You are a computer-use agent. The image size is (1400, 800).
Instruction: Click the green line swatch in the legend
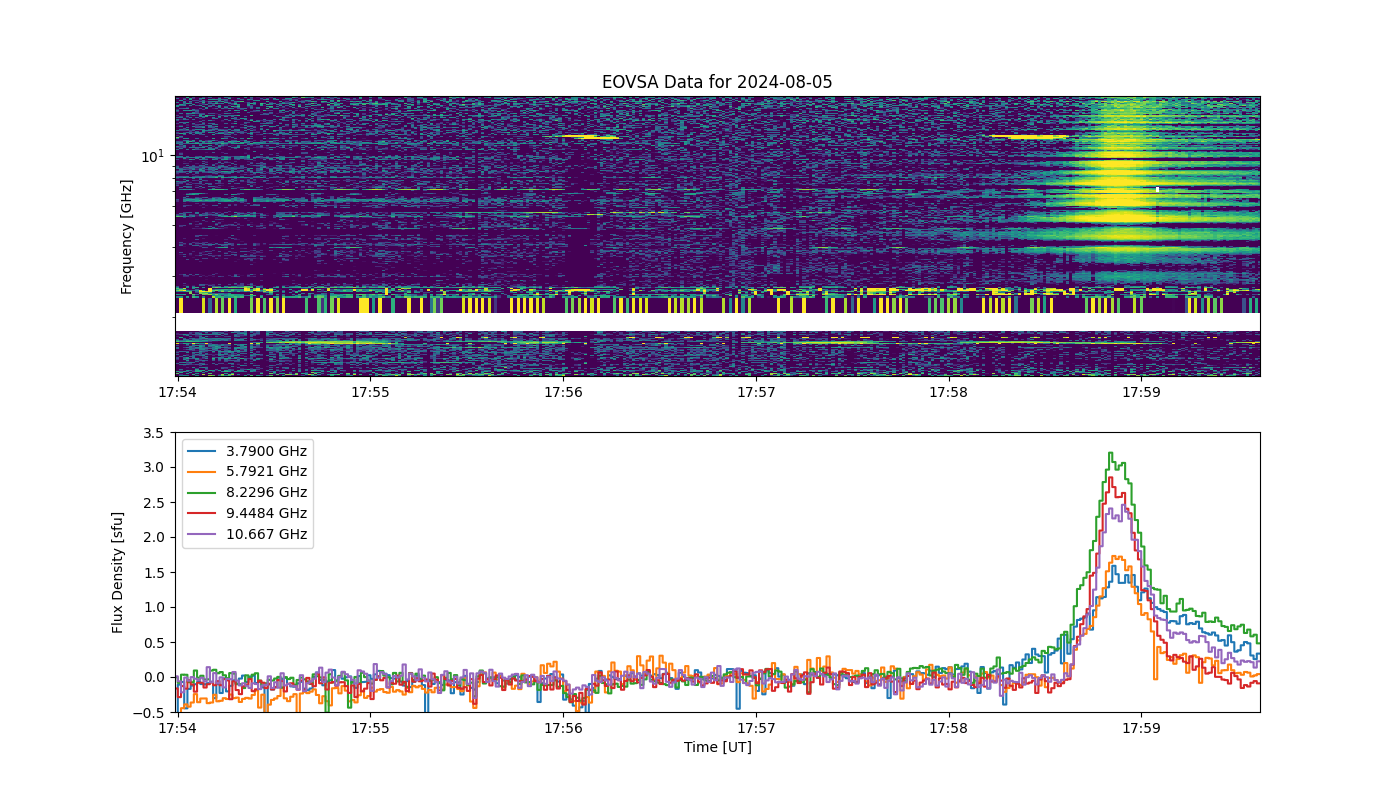click(x=202, y=493)
